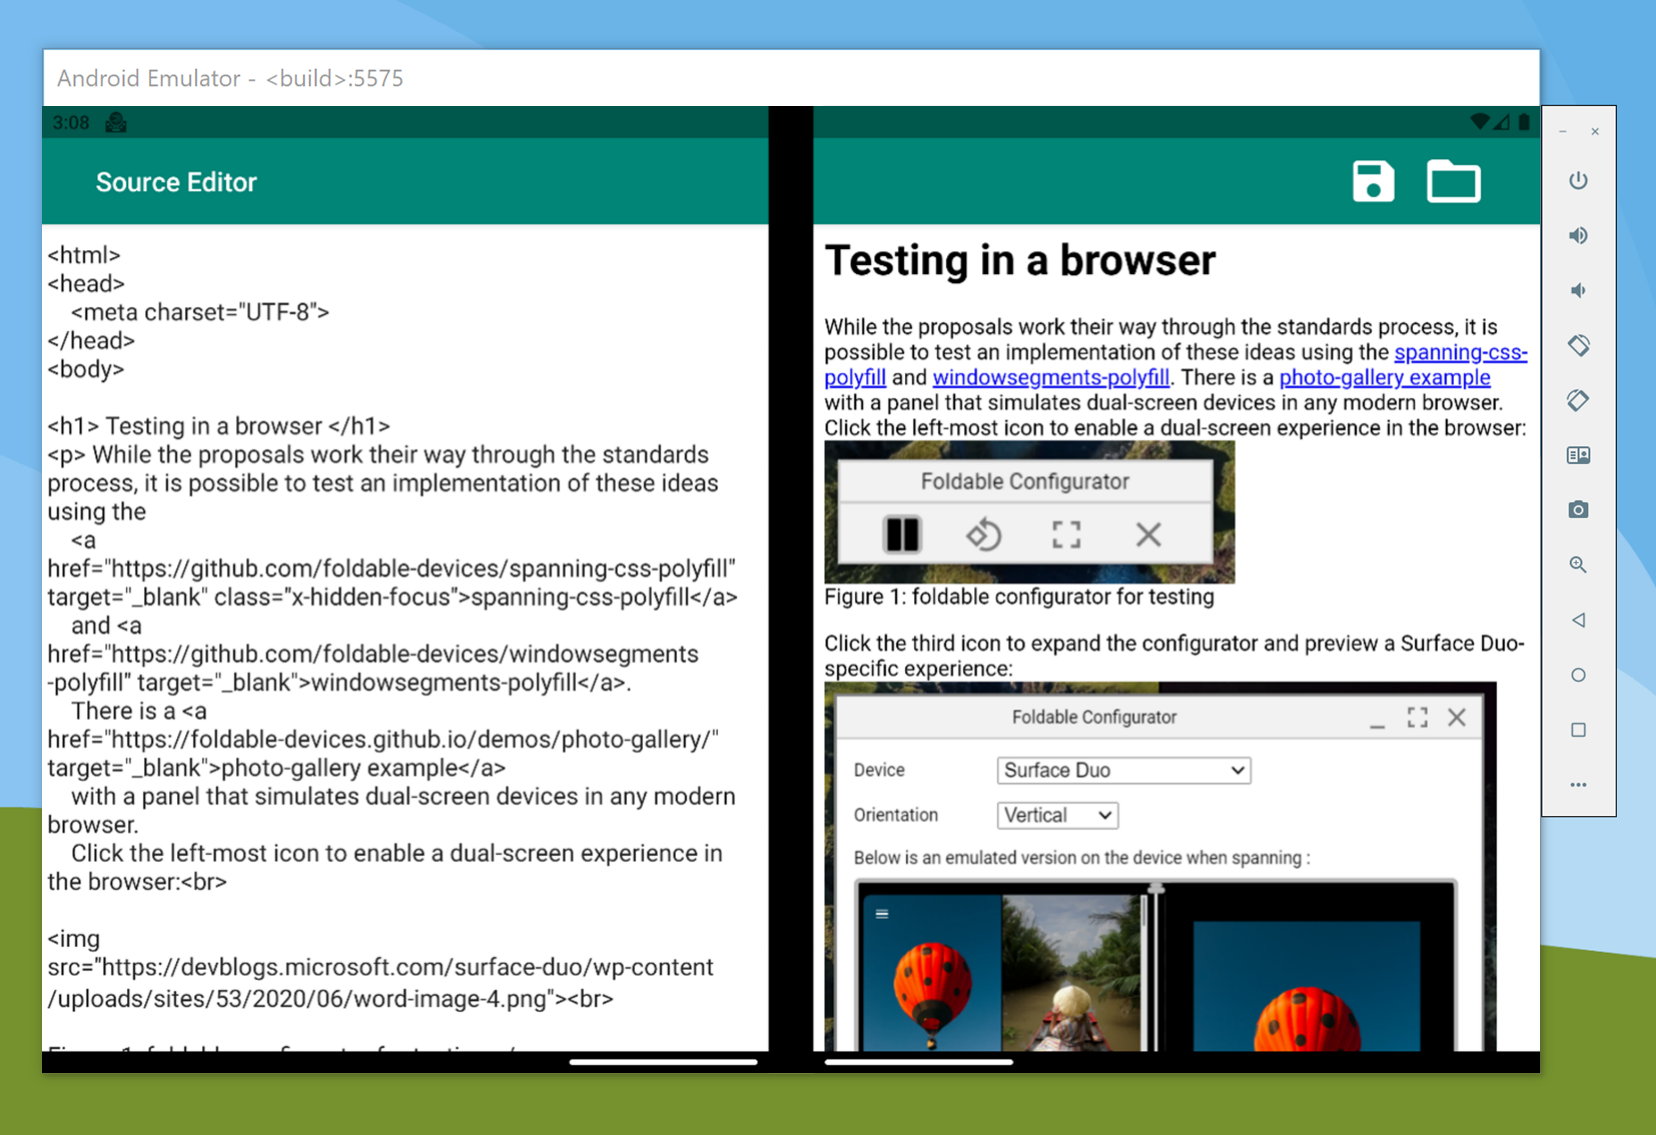The image size is (1656, 1135).
Task: Click the <h1> Testing in a browser source line
Action: tap(219, 426)
